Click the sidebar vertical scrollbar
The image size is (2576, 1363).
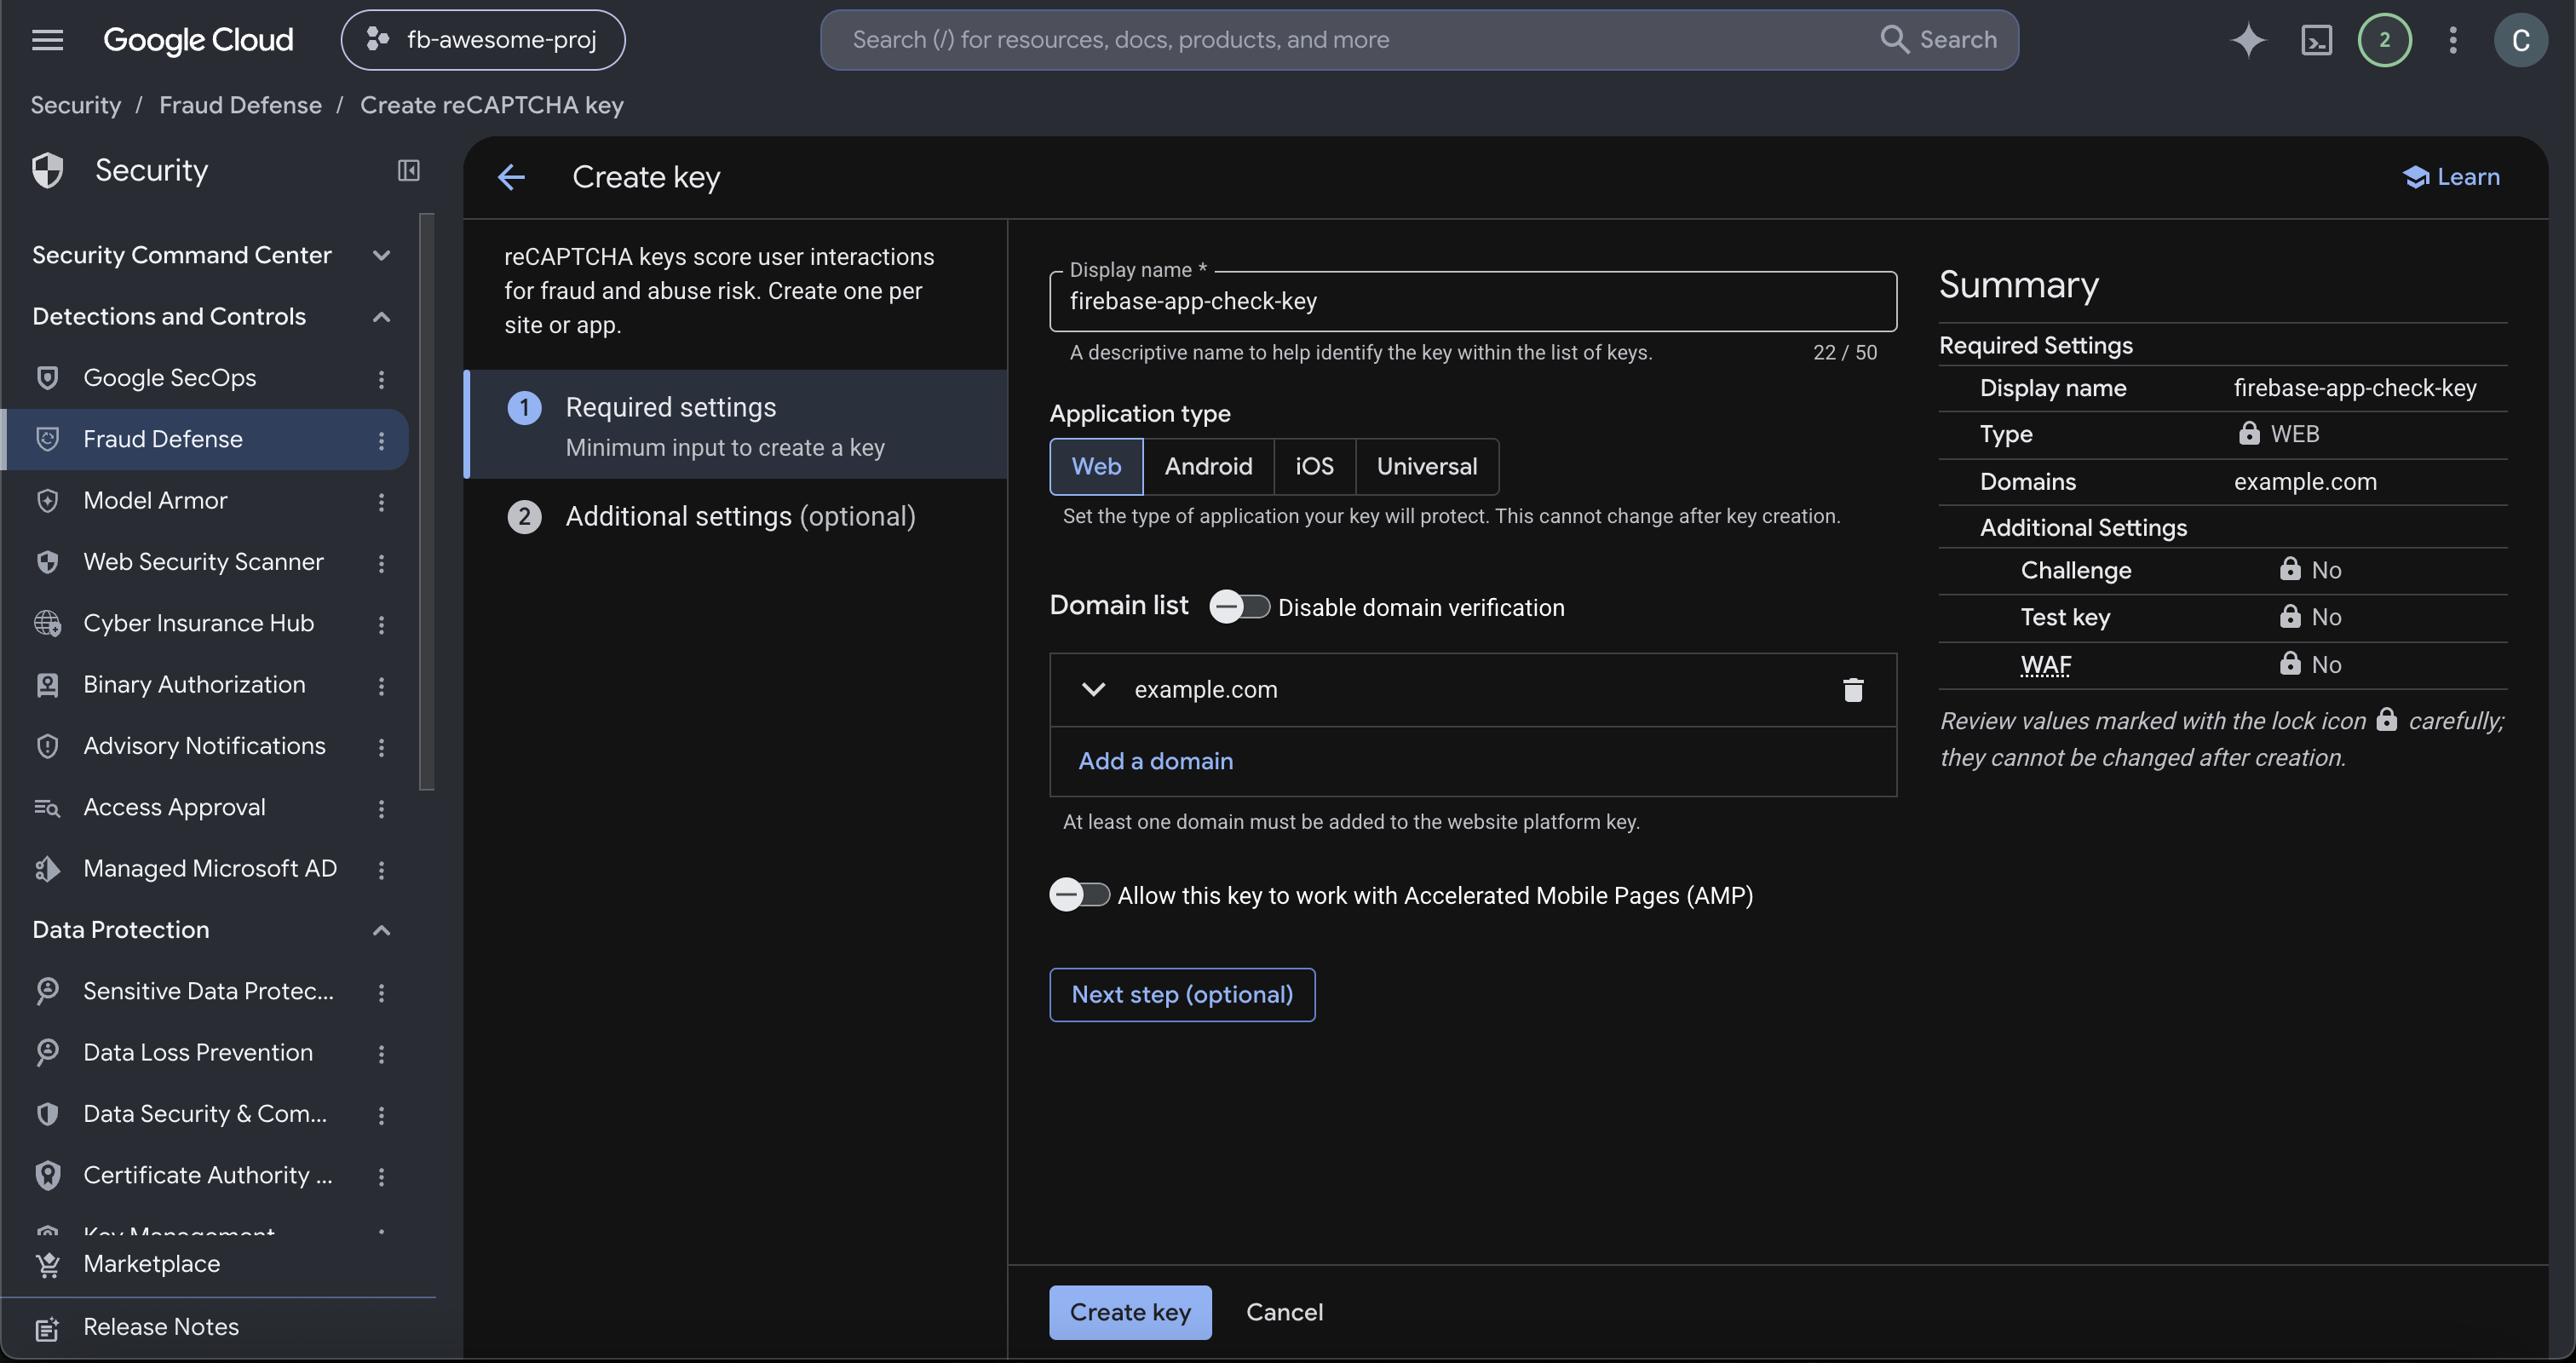(x=427, y=502)
